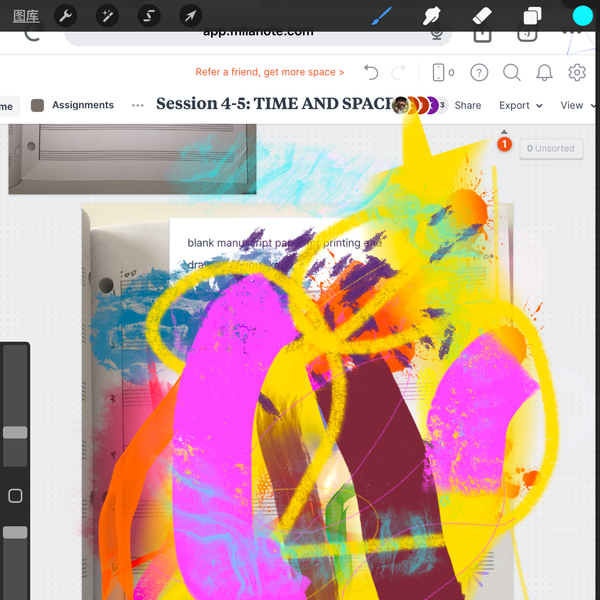Open the Layers panel
The height and width of the screenshot is (600, 600).
(x=532, y=16)
